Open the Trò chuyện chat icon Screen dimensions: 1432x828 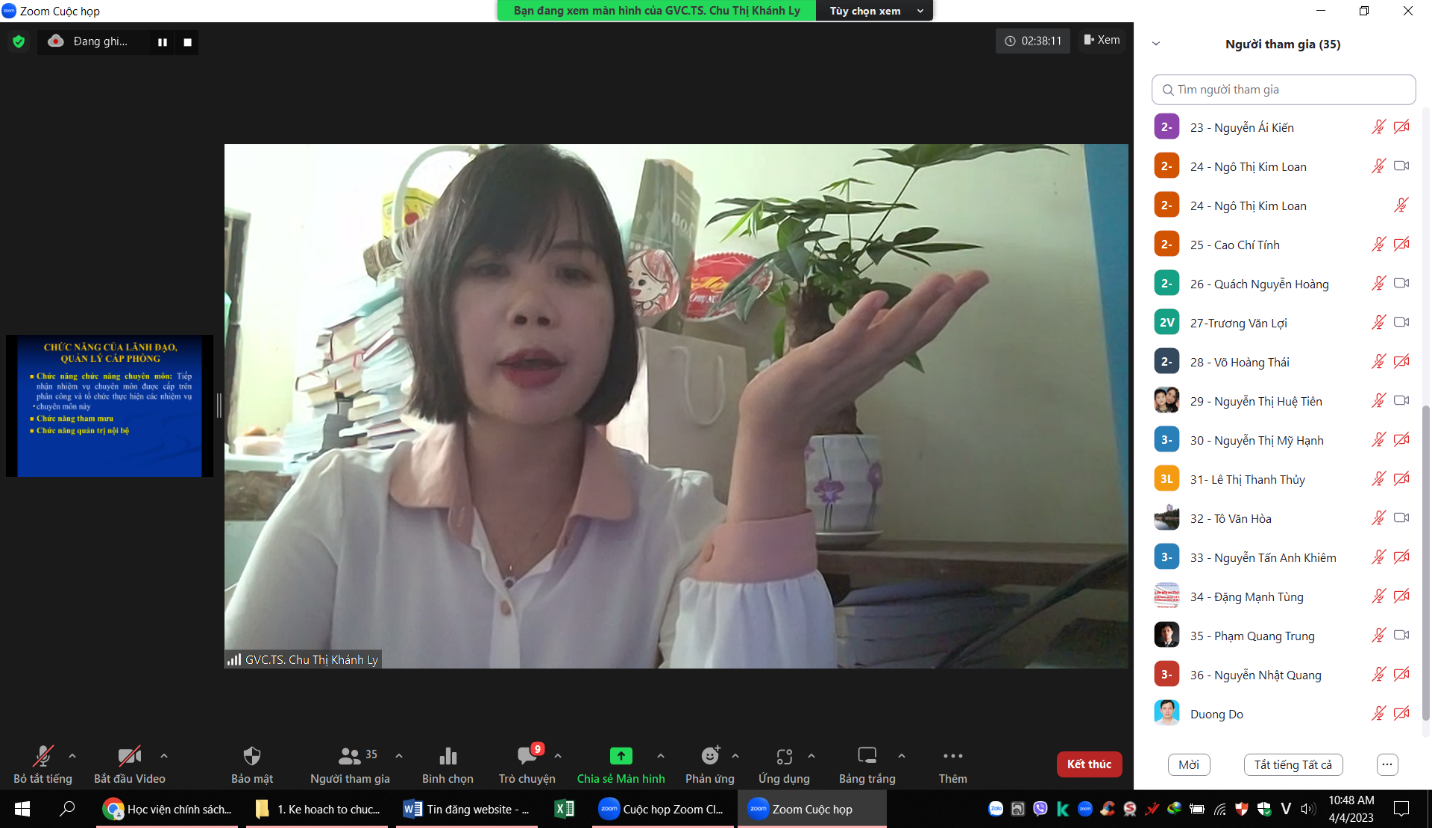point(527,757)
